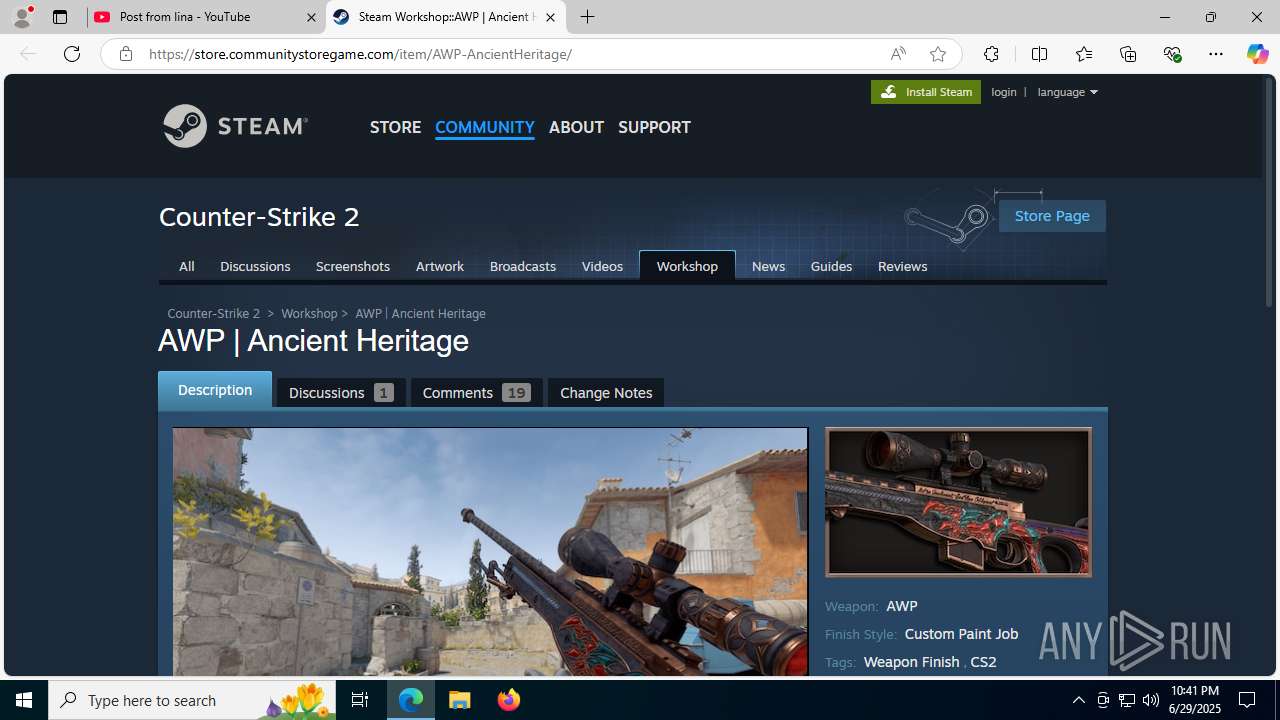
Task: Select the Broadcasts tab
Action: pyautogui.click(x=523, y=266)
